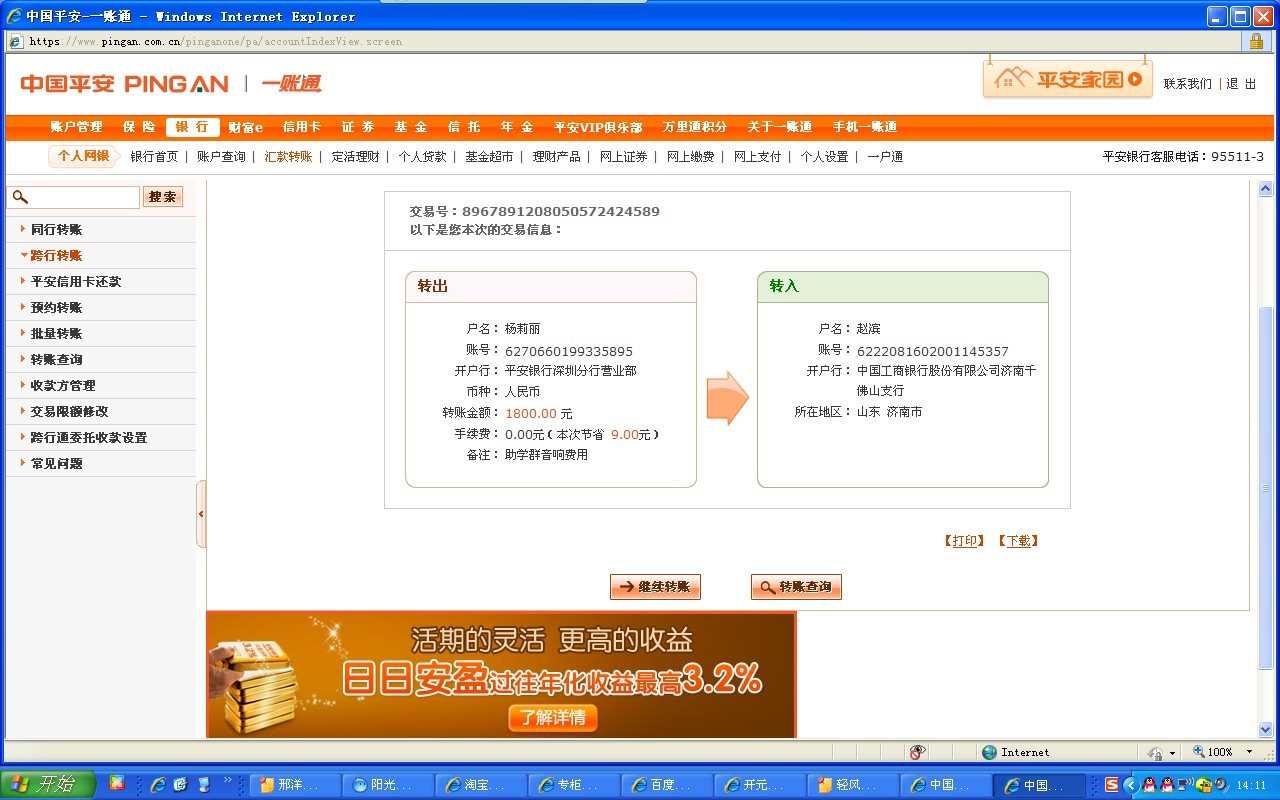
Task: Open the 开始 Start button
Action: (47, 785)
